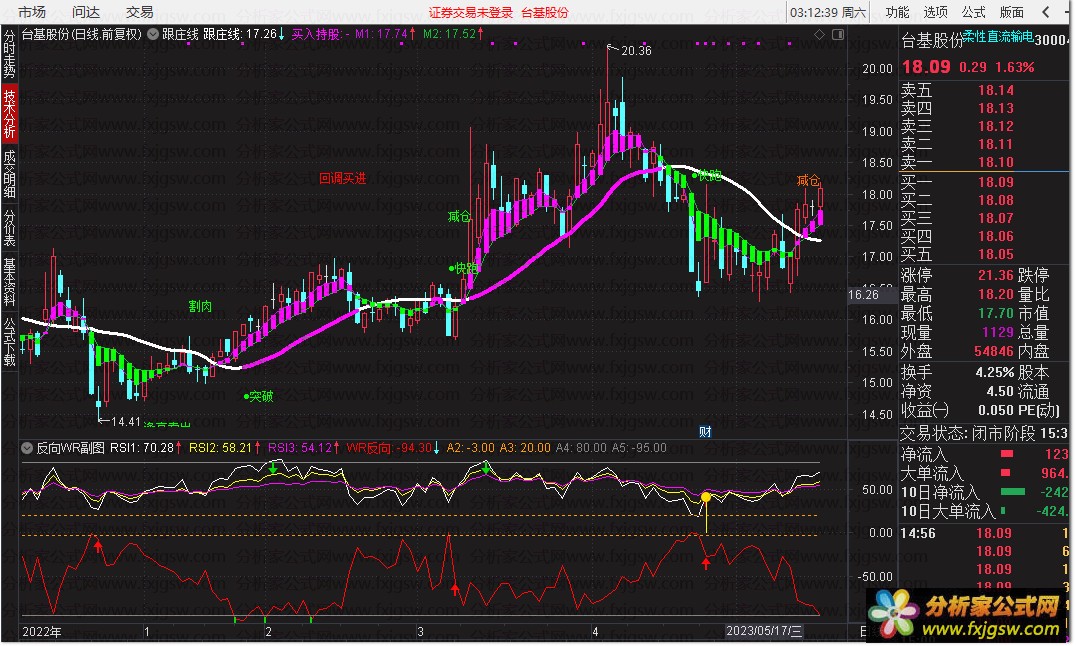Image resolution: width=1076 pixels, height=646 pixels.
Task: Click the 最高 value 18.20
Action: point(996,295)
